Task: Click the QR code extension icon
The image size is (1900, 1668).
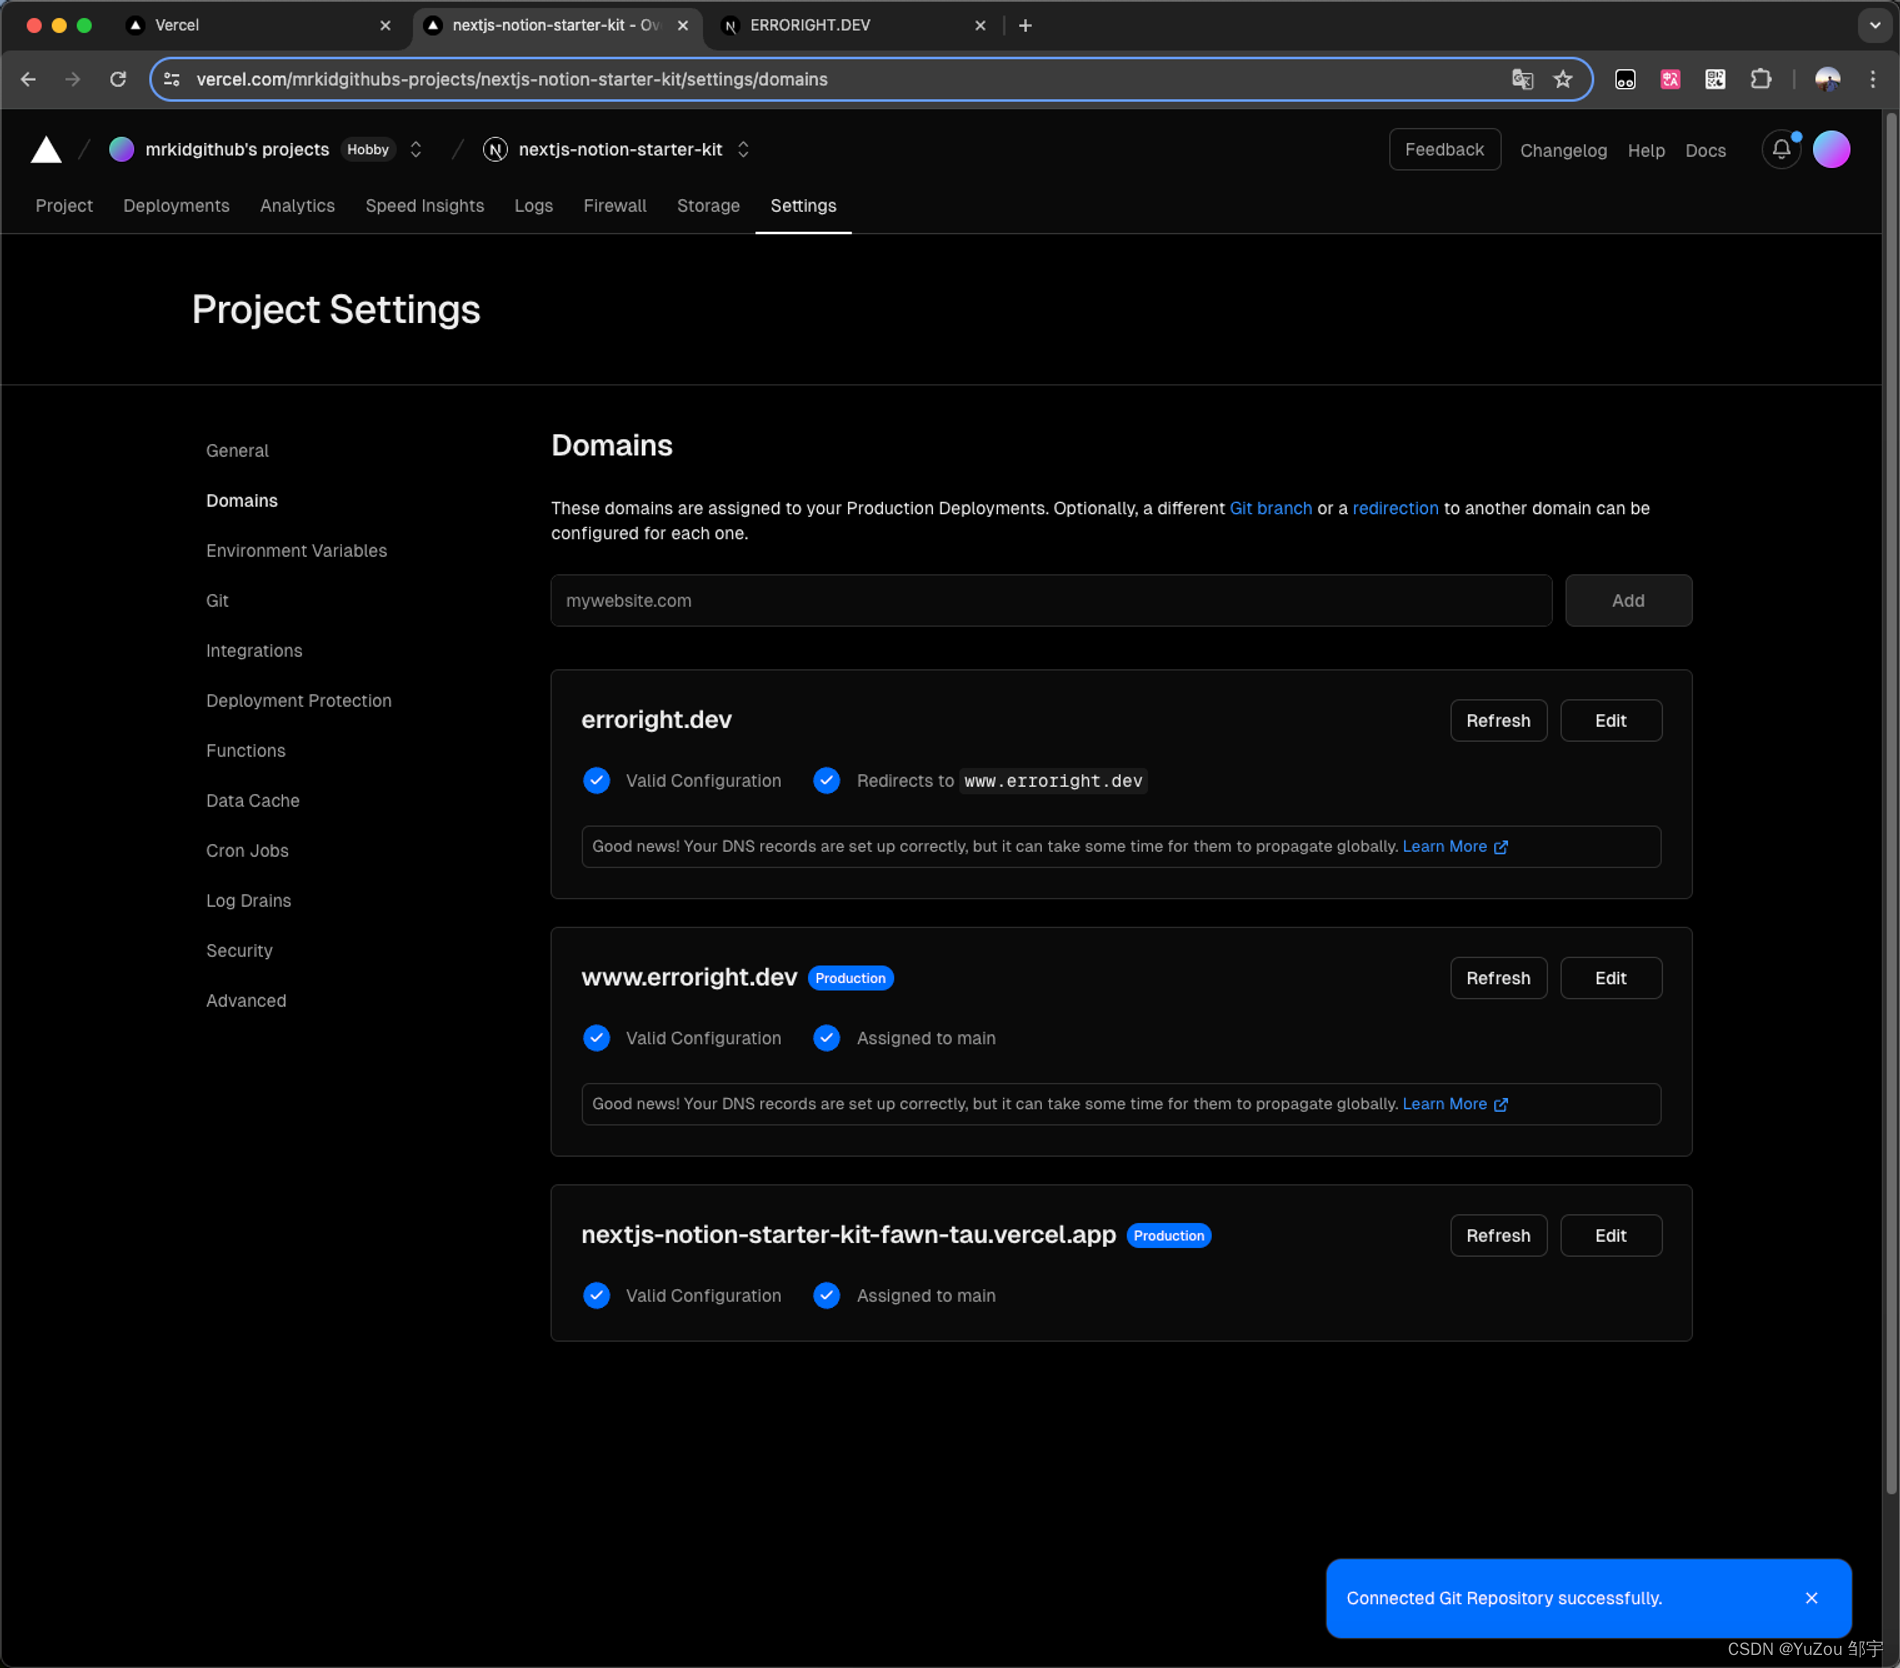Action: tap(1715, 79)
